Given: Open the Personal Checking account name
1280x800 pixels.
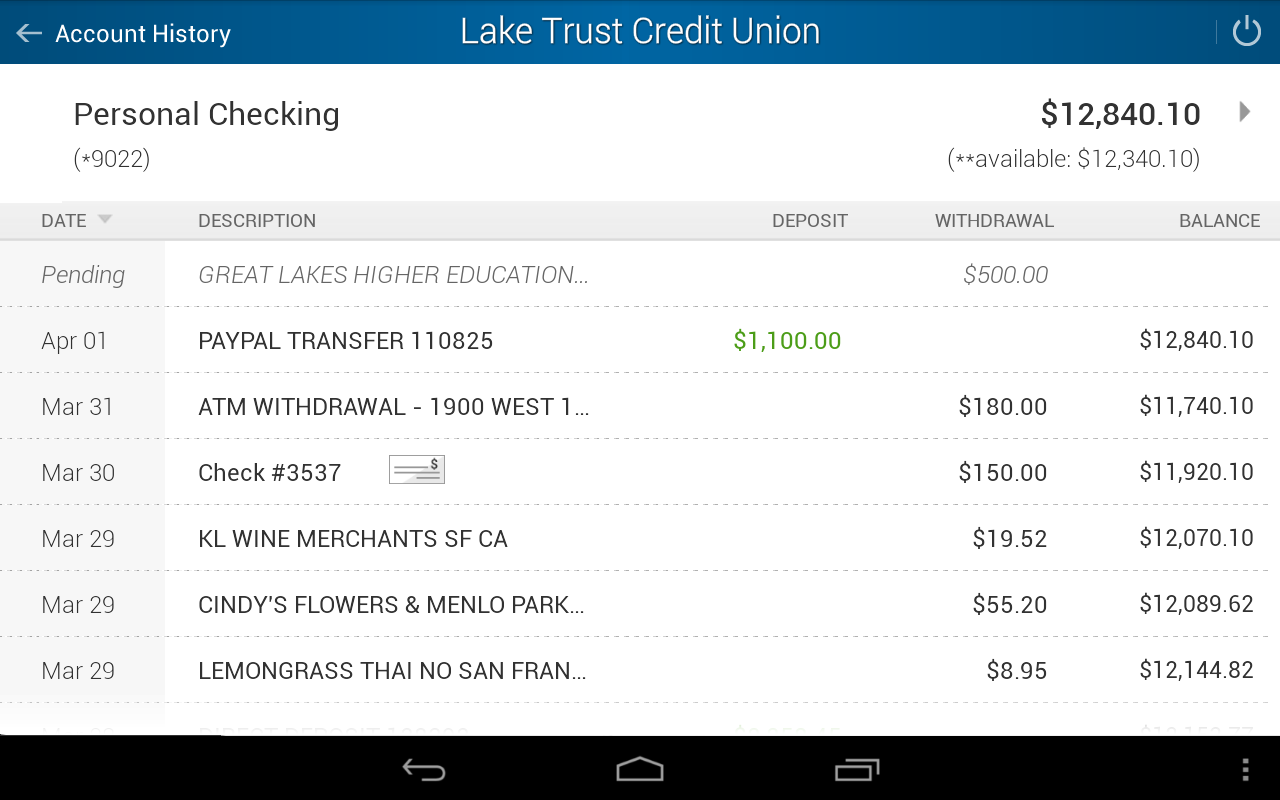Looking at the screenshot, I should coord(206,114).
